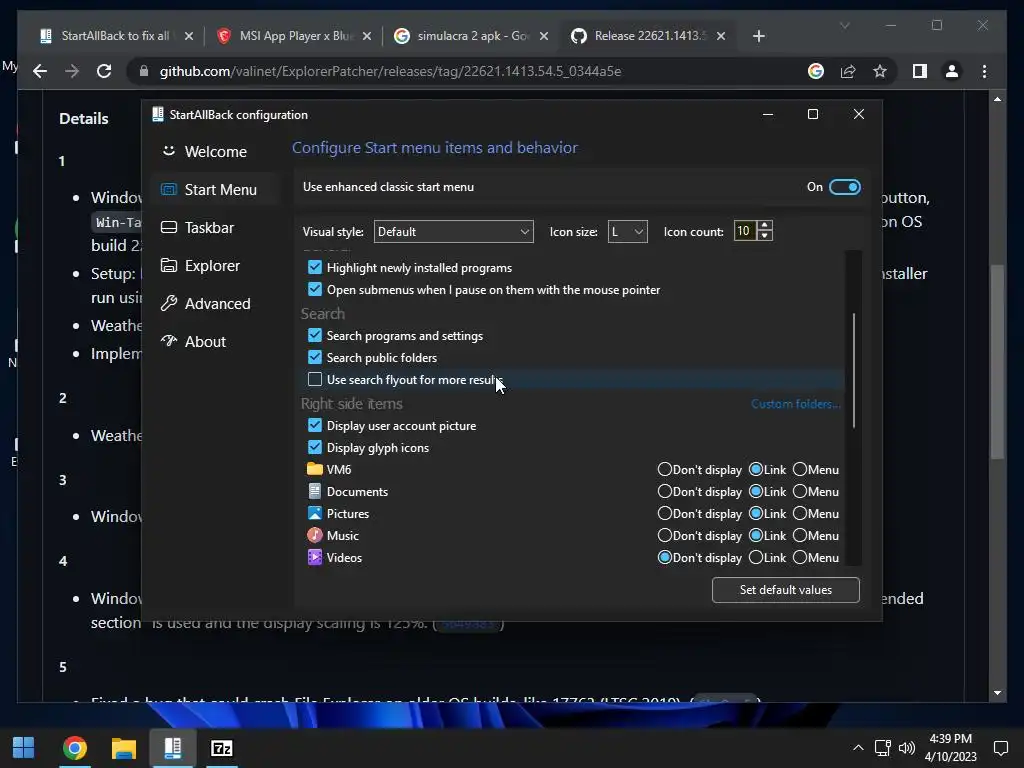Open 7-Zip from taskbar
Image resolution: width=1024 pixels, height=768 pixels.
(x=221, y=748)
